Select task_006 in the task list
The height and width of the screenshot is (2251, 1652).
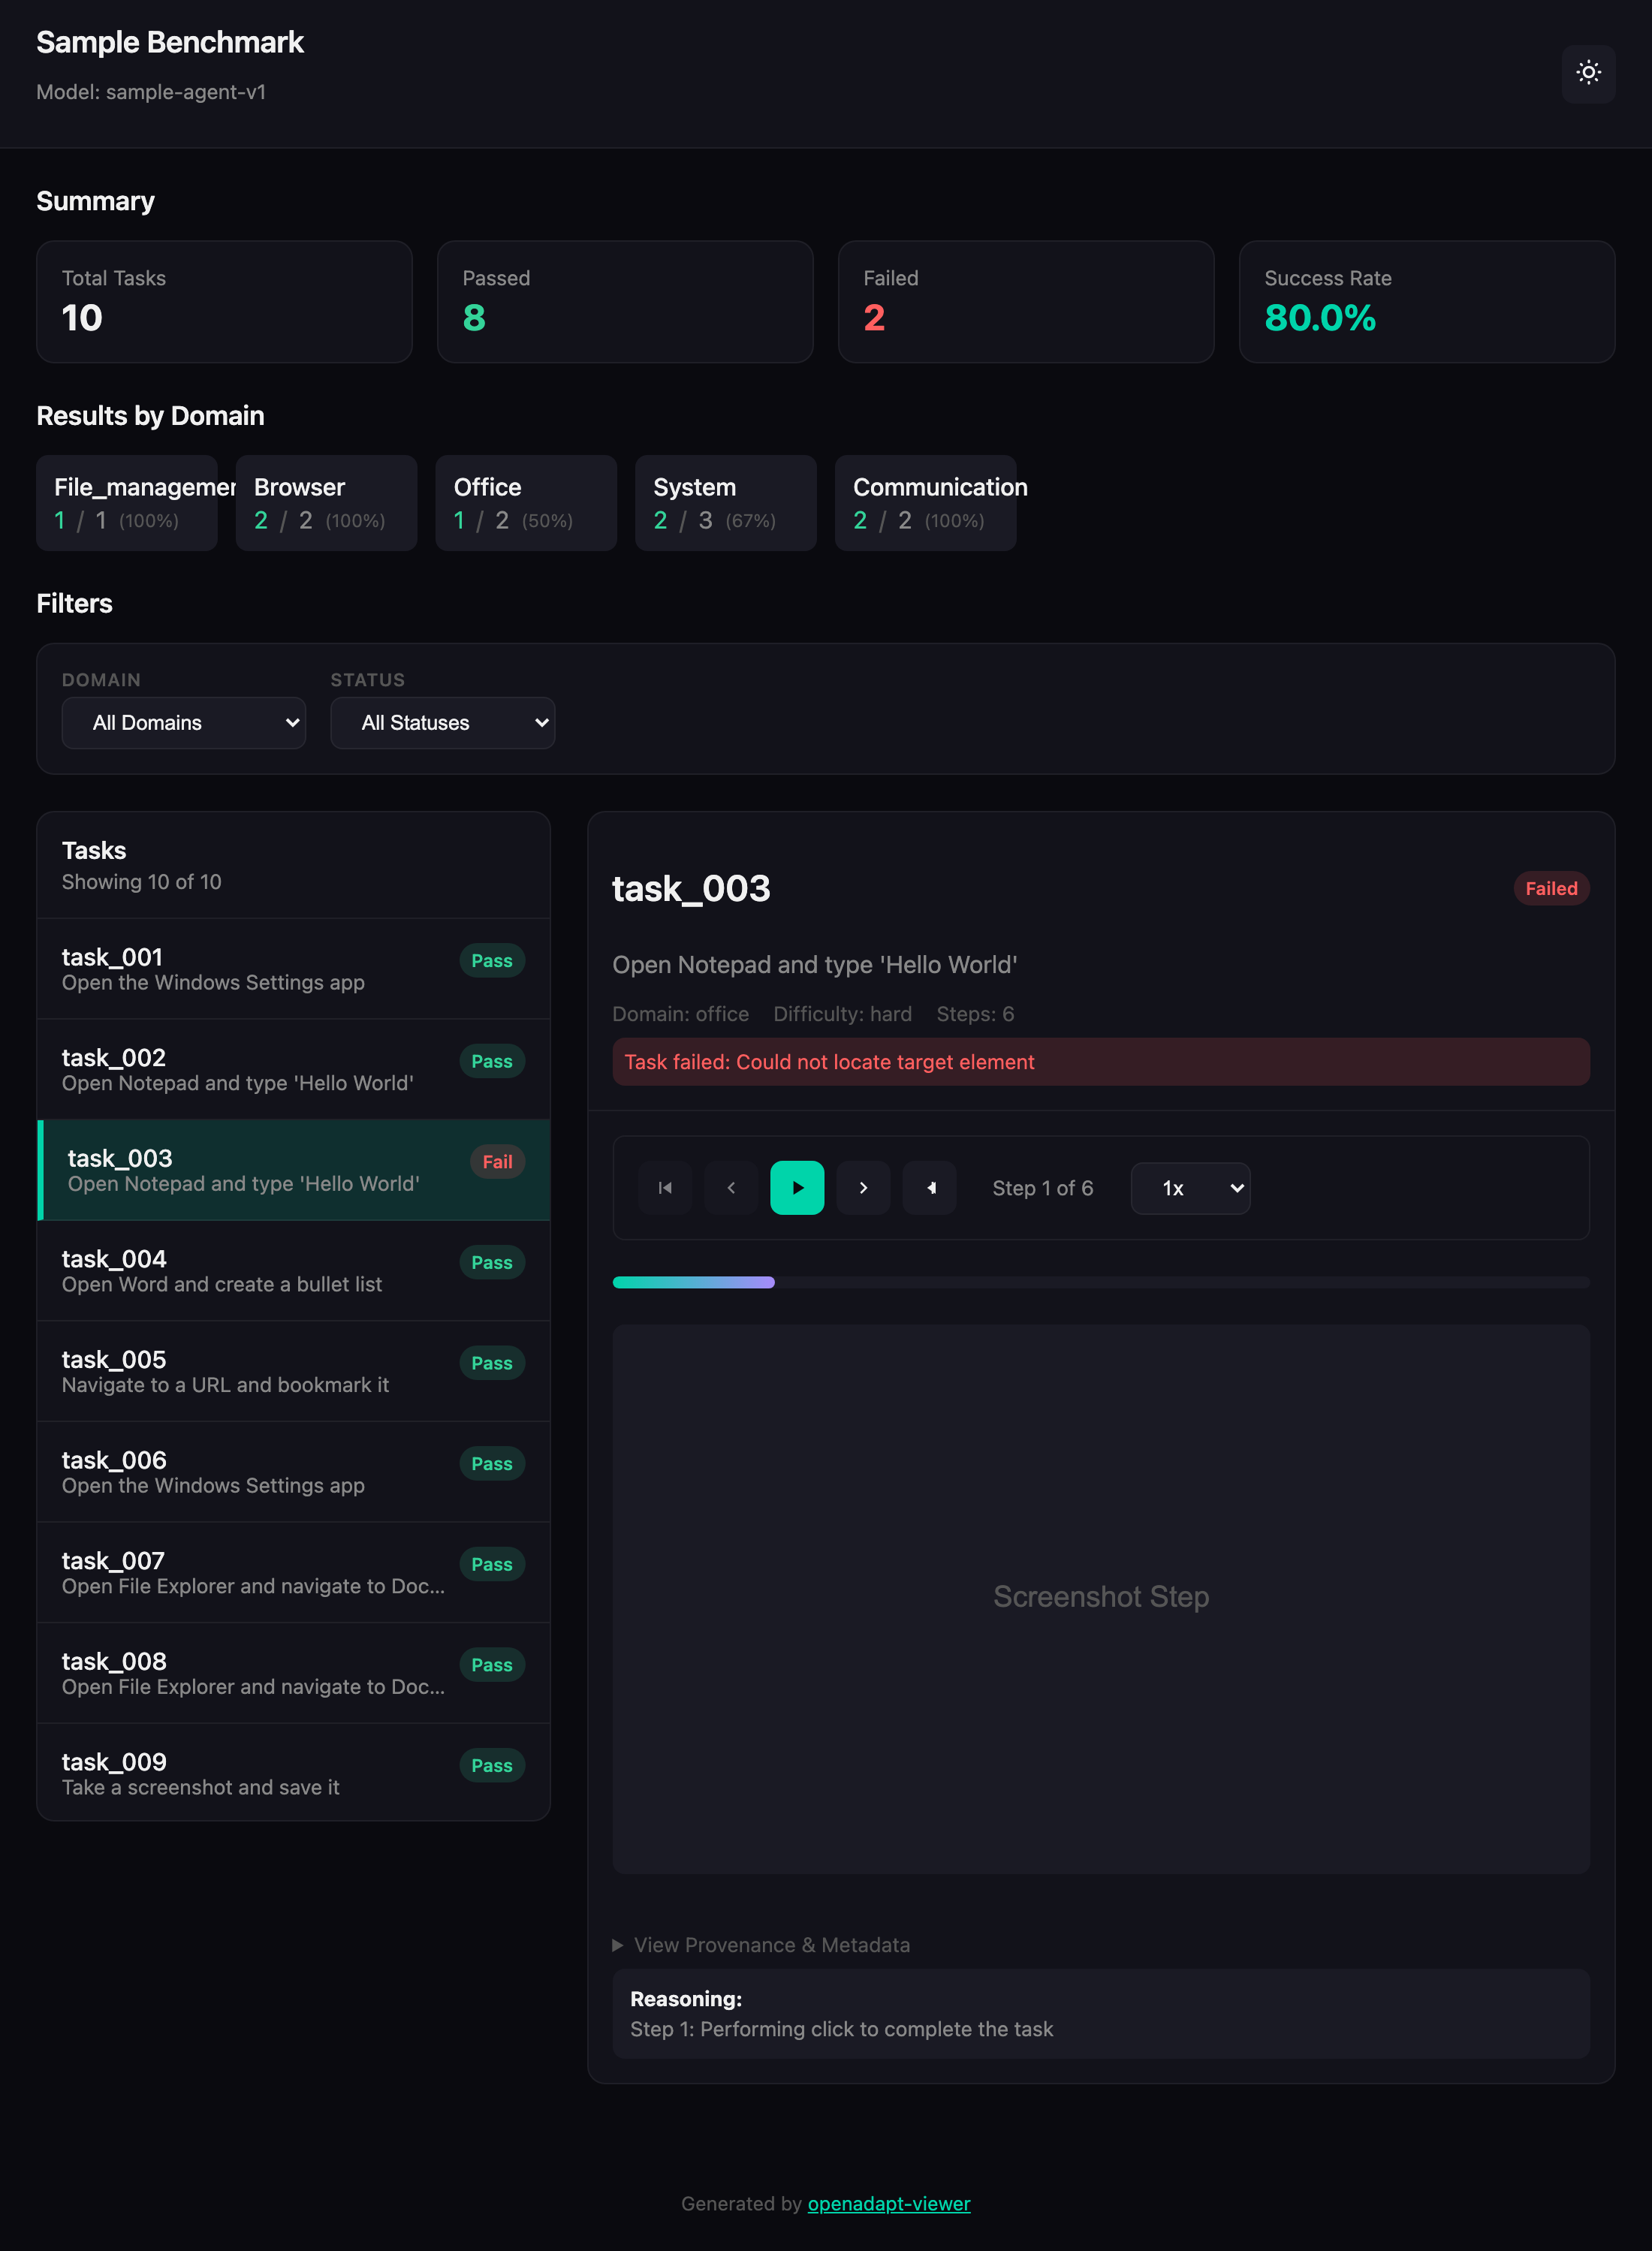pos(293,1472)
